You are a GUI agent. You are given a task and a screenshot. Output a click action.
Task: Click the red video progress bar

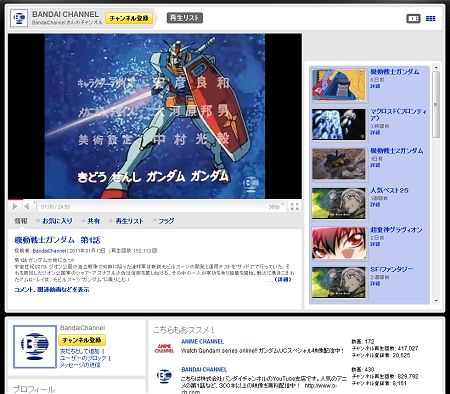click(x=15, y=199)
